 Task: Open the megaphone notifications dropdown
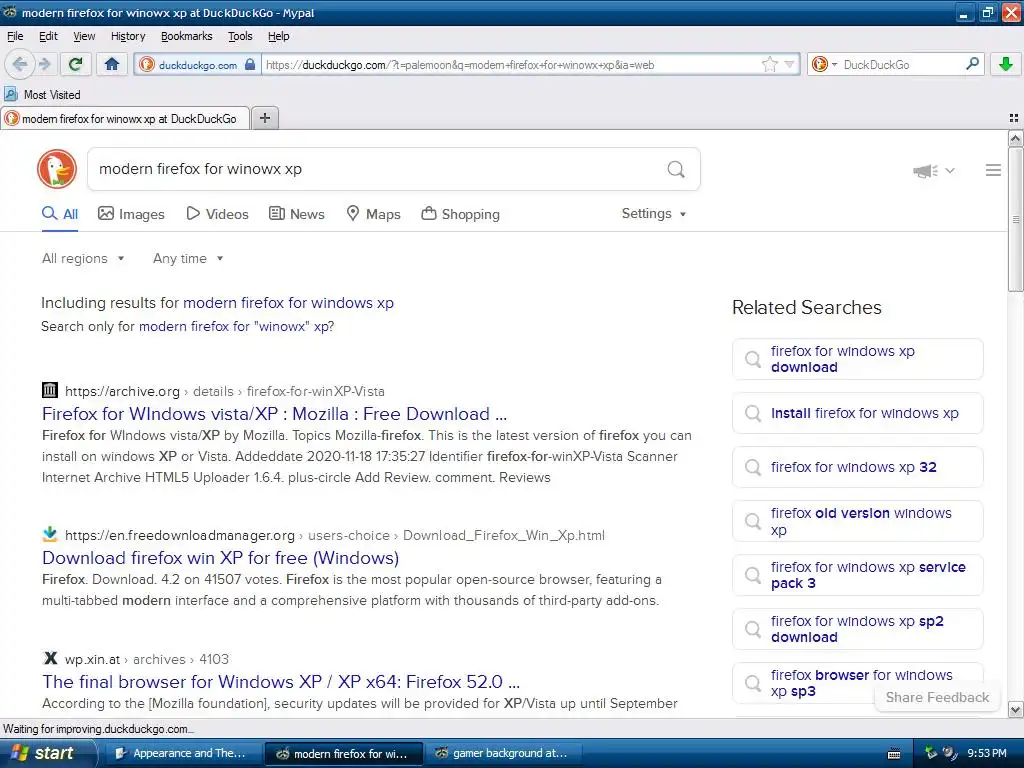934,170
